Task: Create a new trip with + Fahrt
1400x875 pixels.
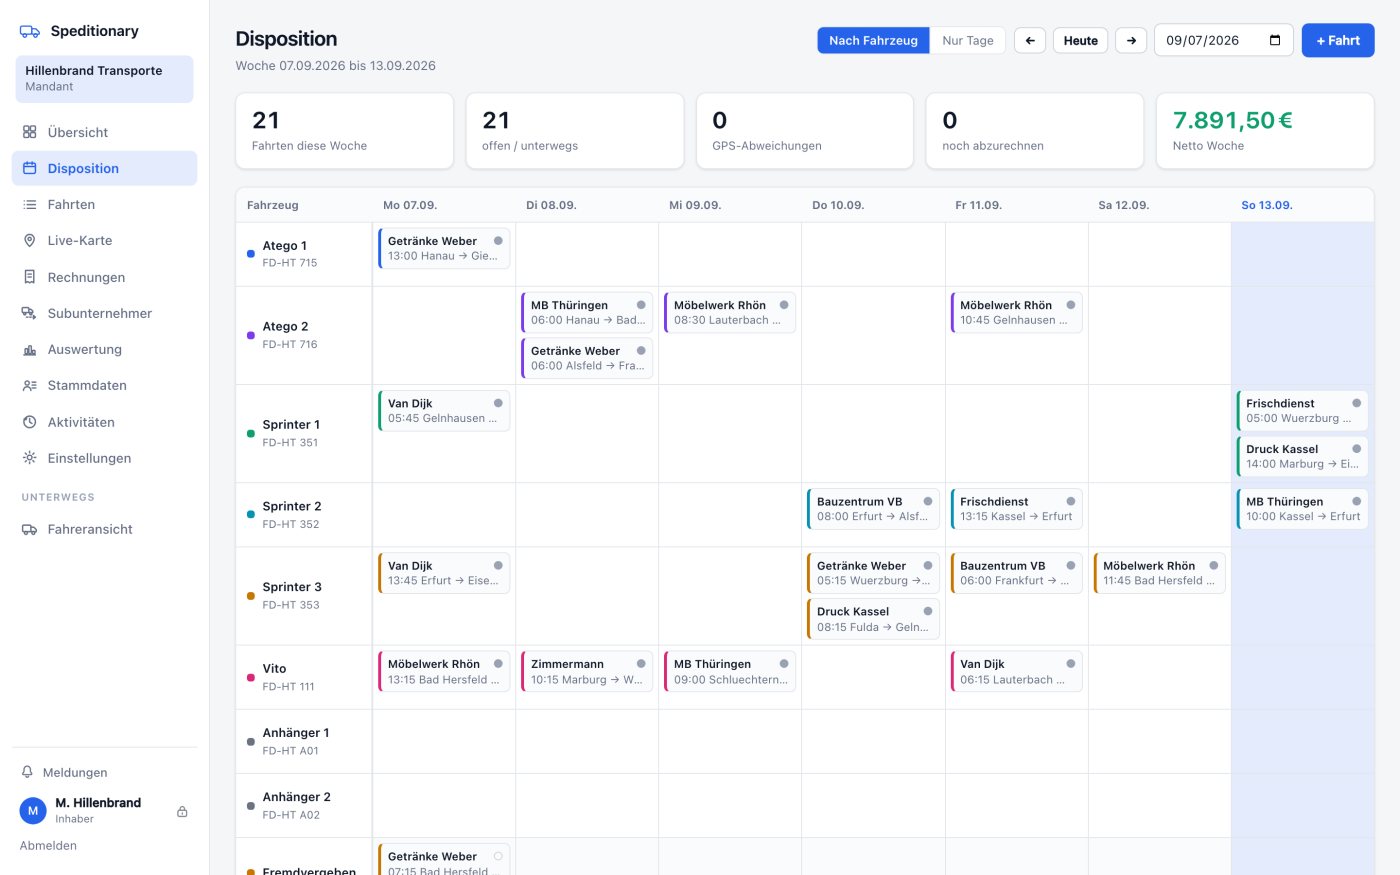Action: 1338,40
